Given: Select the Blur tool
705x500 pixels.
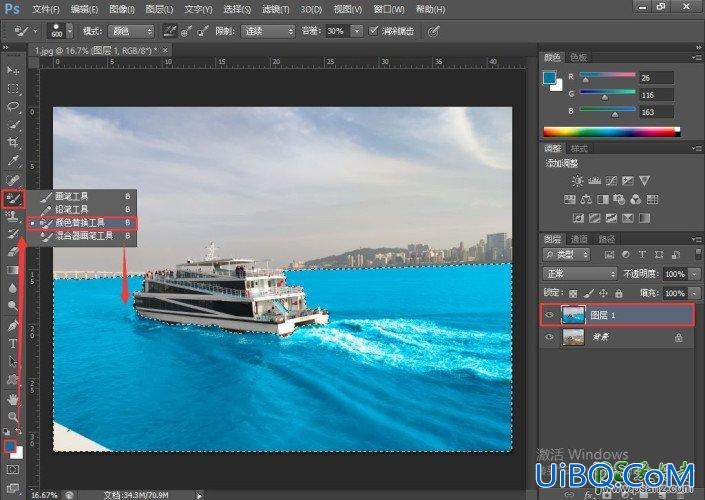Looking at the screenshot, I should pyautogui.click(x=13, y=288).
